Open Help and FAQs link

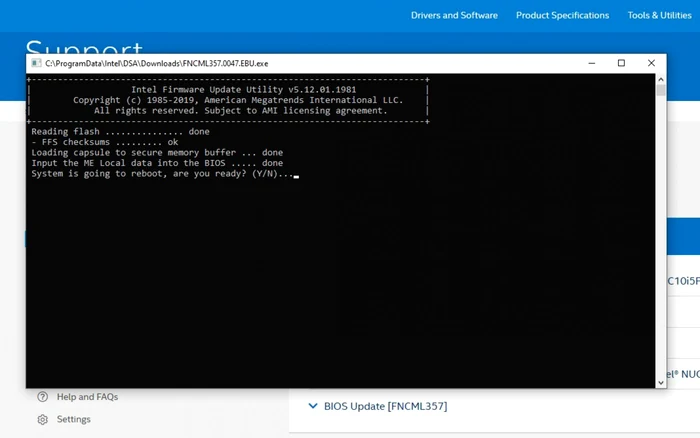click(88, 396)
